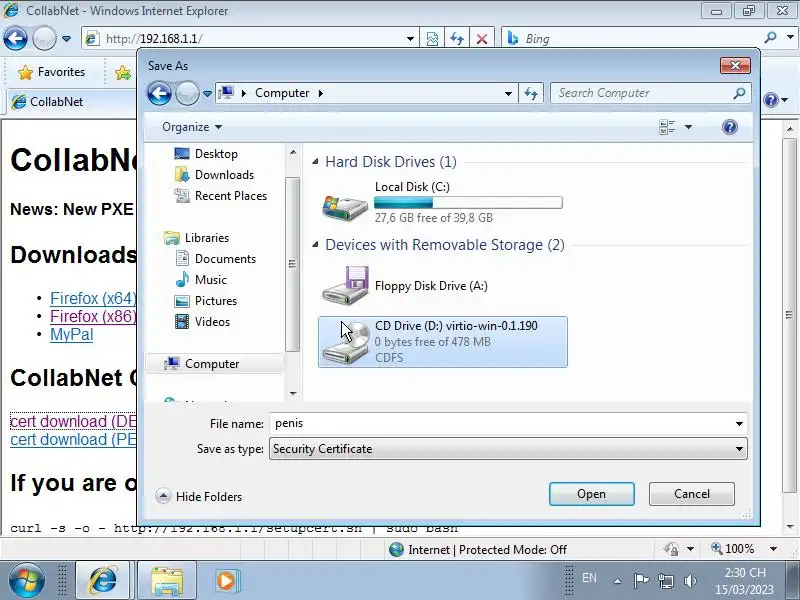Image resolution: width=800 pixels, height=600 pixels.
Task: Open Windows Media Player from taskbar
Action: pos(226,581)
